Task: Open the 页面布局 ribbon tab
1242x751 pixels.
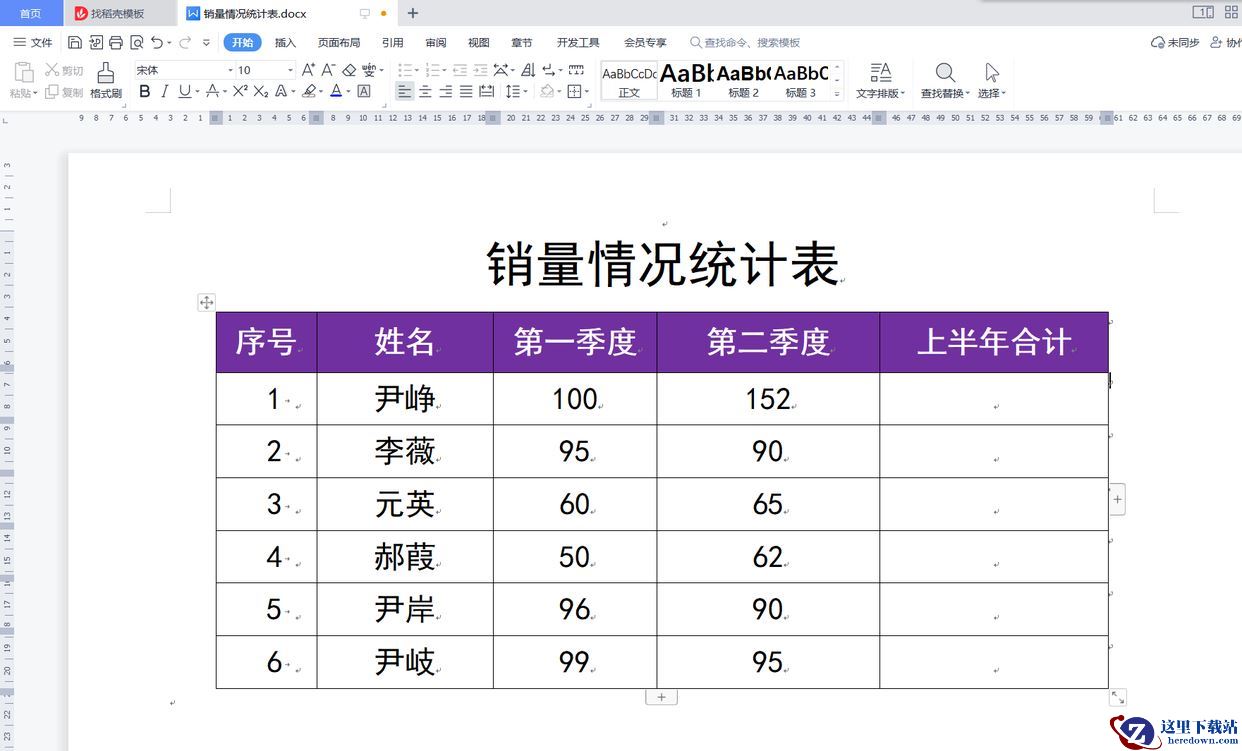Action: coord(339,42)
